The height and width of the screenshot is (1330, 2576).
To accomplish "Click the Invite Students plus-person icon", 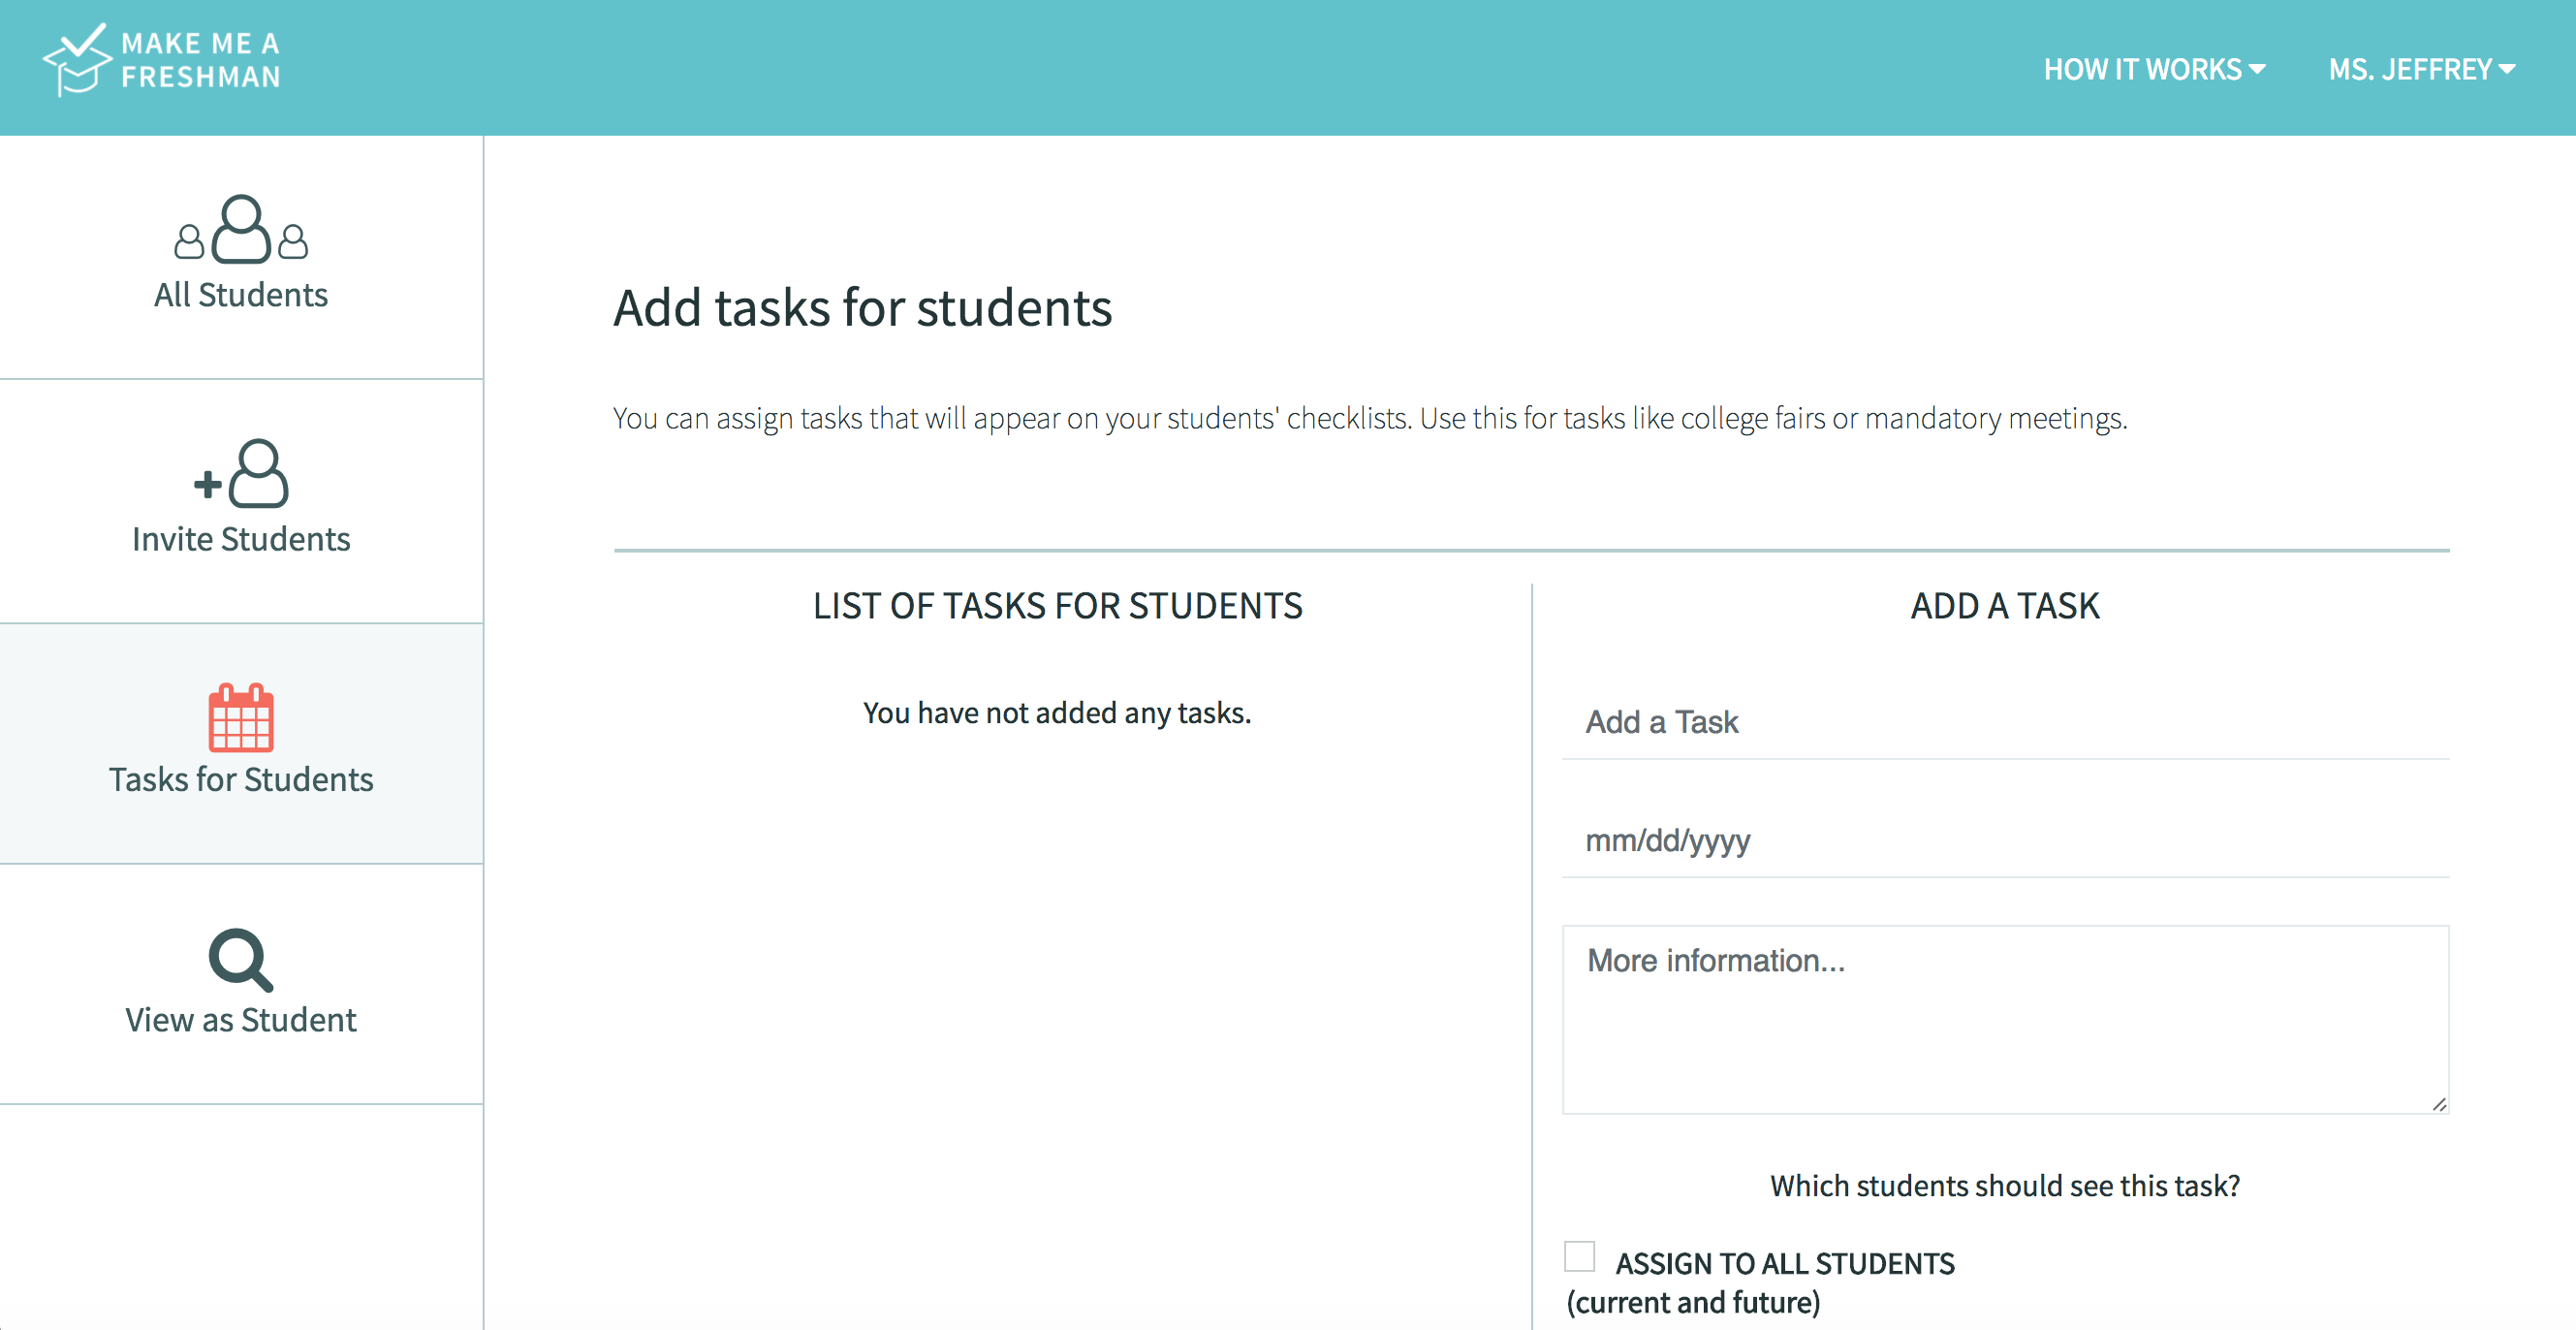I will pyautogui.click(x=242, y=474).
